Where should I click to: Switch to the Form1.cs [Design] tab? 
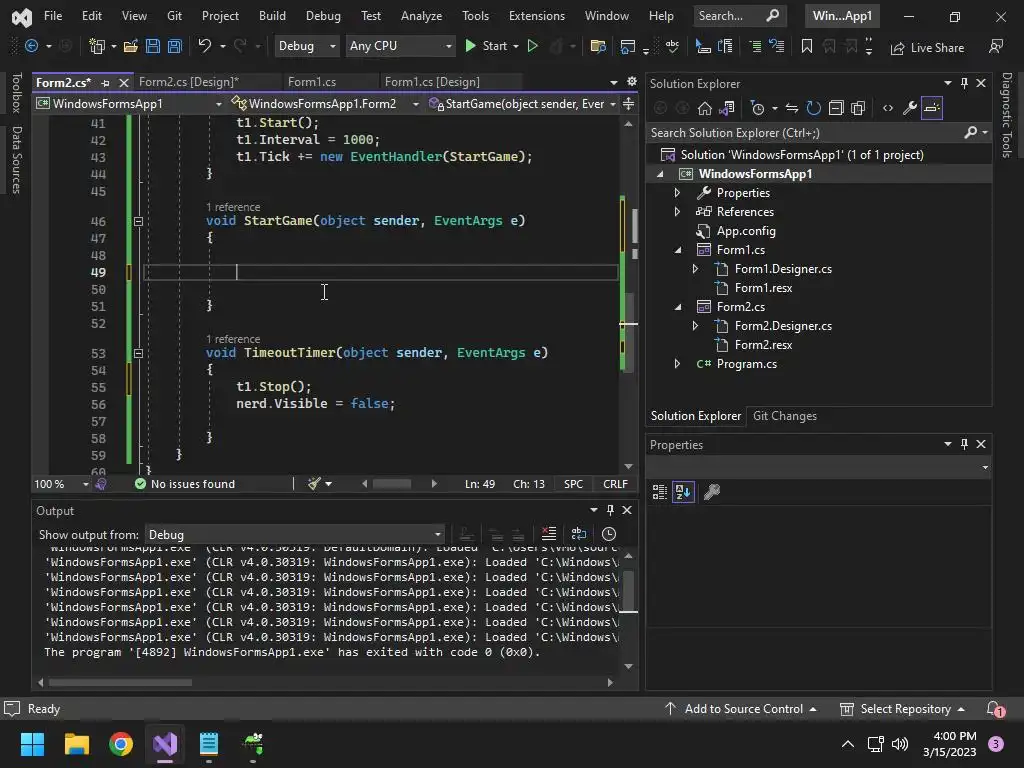431,82
